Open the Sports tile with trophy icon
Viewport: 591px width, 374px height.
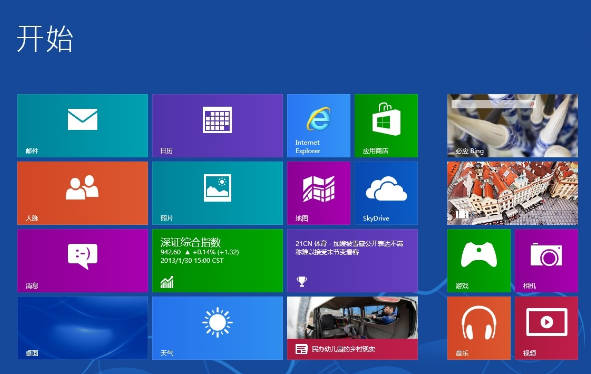(x=352, y=261)
